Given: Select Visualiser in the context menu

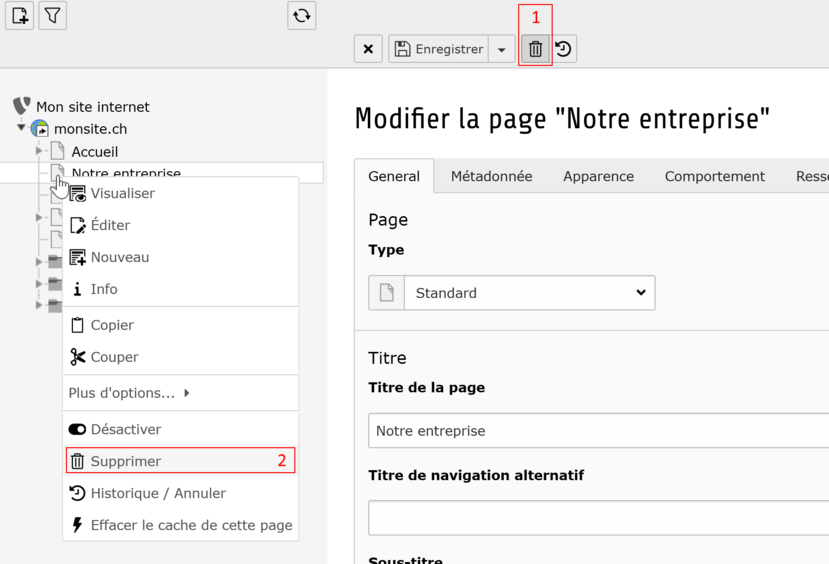Looking at the screenshot, I should point(122,193).
